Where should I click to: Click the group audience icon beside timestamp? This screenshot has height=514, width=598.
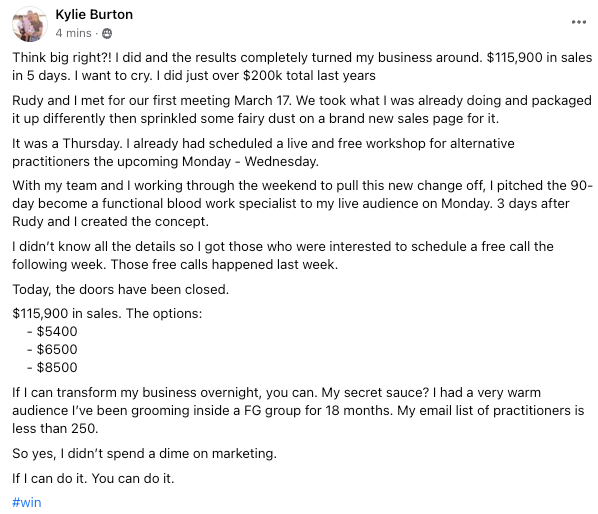coord(107,34)
